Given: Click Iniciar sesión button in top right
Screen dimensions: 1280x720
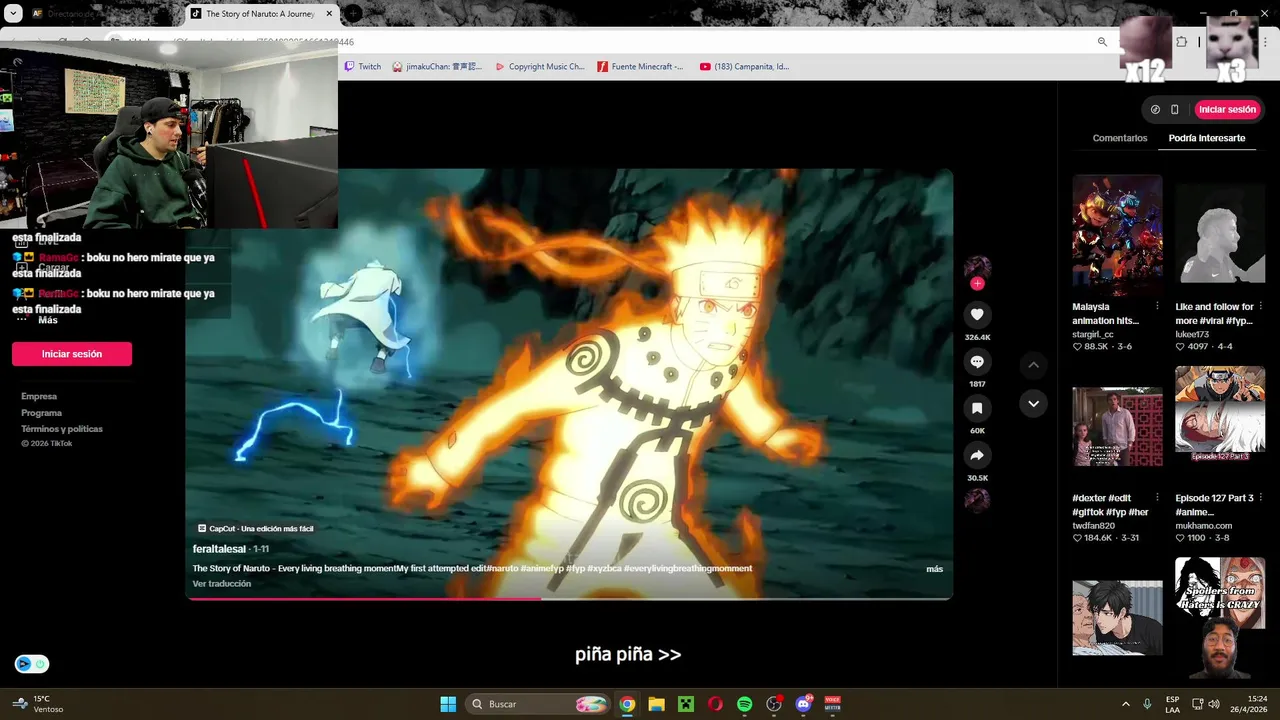Looking at the screenshot, I should click(1227, 109).
